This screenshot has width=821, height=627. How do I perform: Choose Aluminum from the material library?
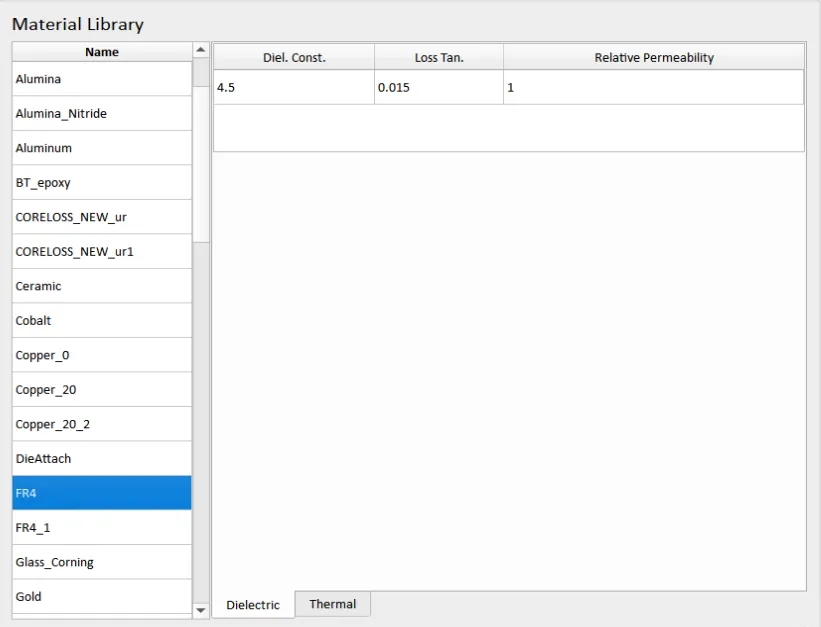tap(101, 148)
